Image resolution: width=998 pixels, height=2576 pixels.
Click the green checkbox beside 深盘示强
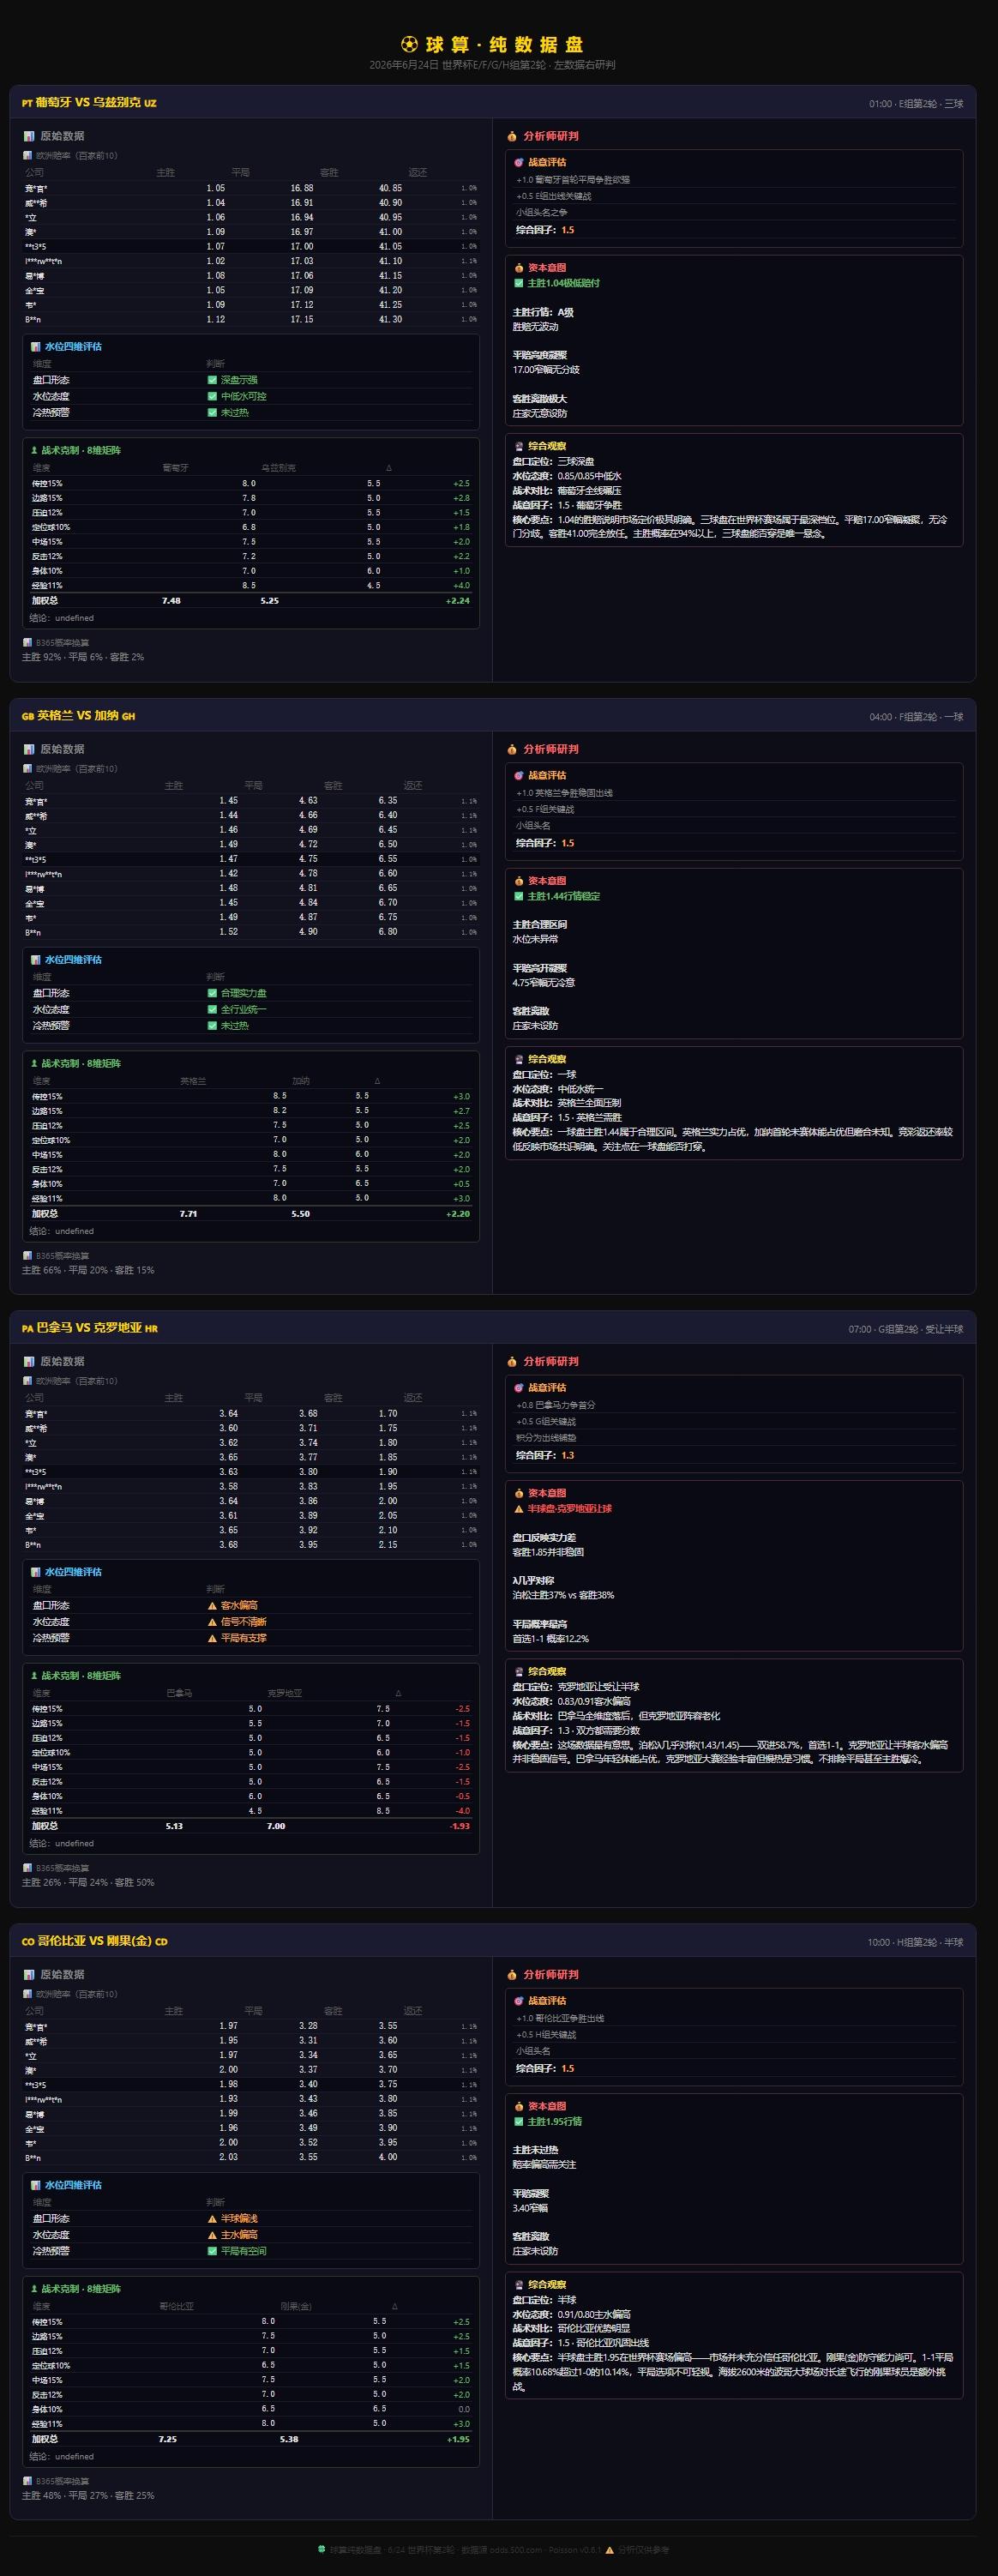212,380
